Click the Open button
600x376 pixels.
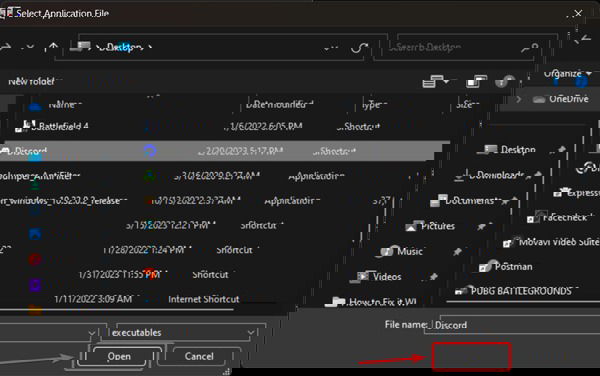click(x=119, y=356)
